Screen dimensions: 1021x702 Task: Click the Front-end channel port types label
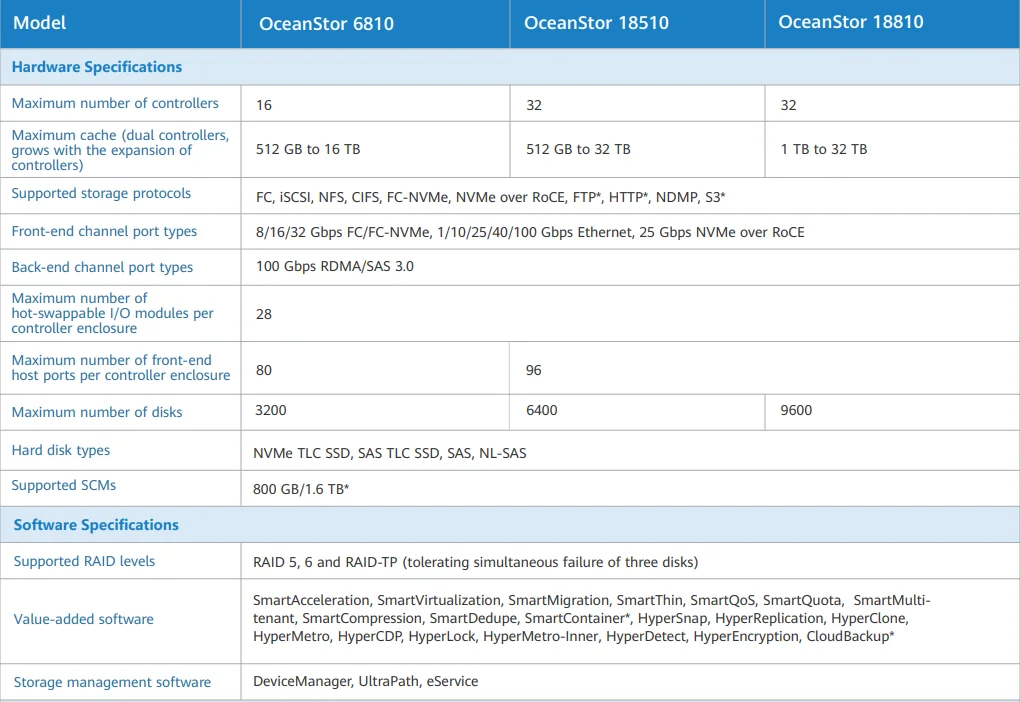point(104,231)
